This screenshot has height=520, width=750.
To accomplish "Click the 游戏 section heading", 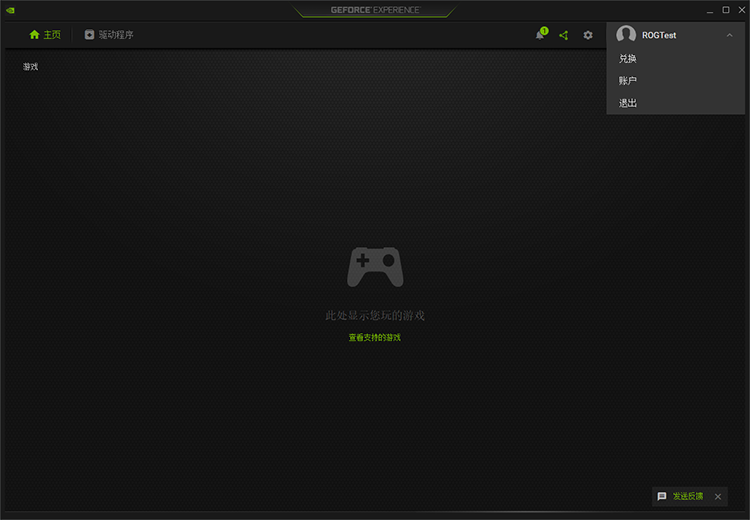I will coord(31,66).
